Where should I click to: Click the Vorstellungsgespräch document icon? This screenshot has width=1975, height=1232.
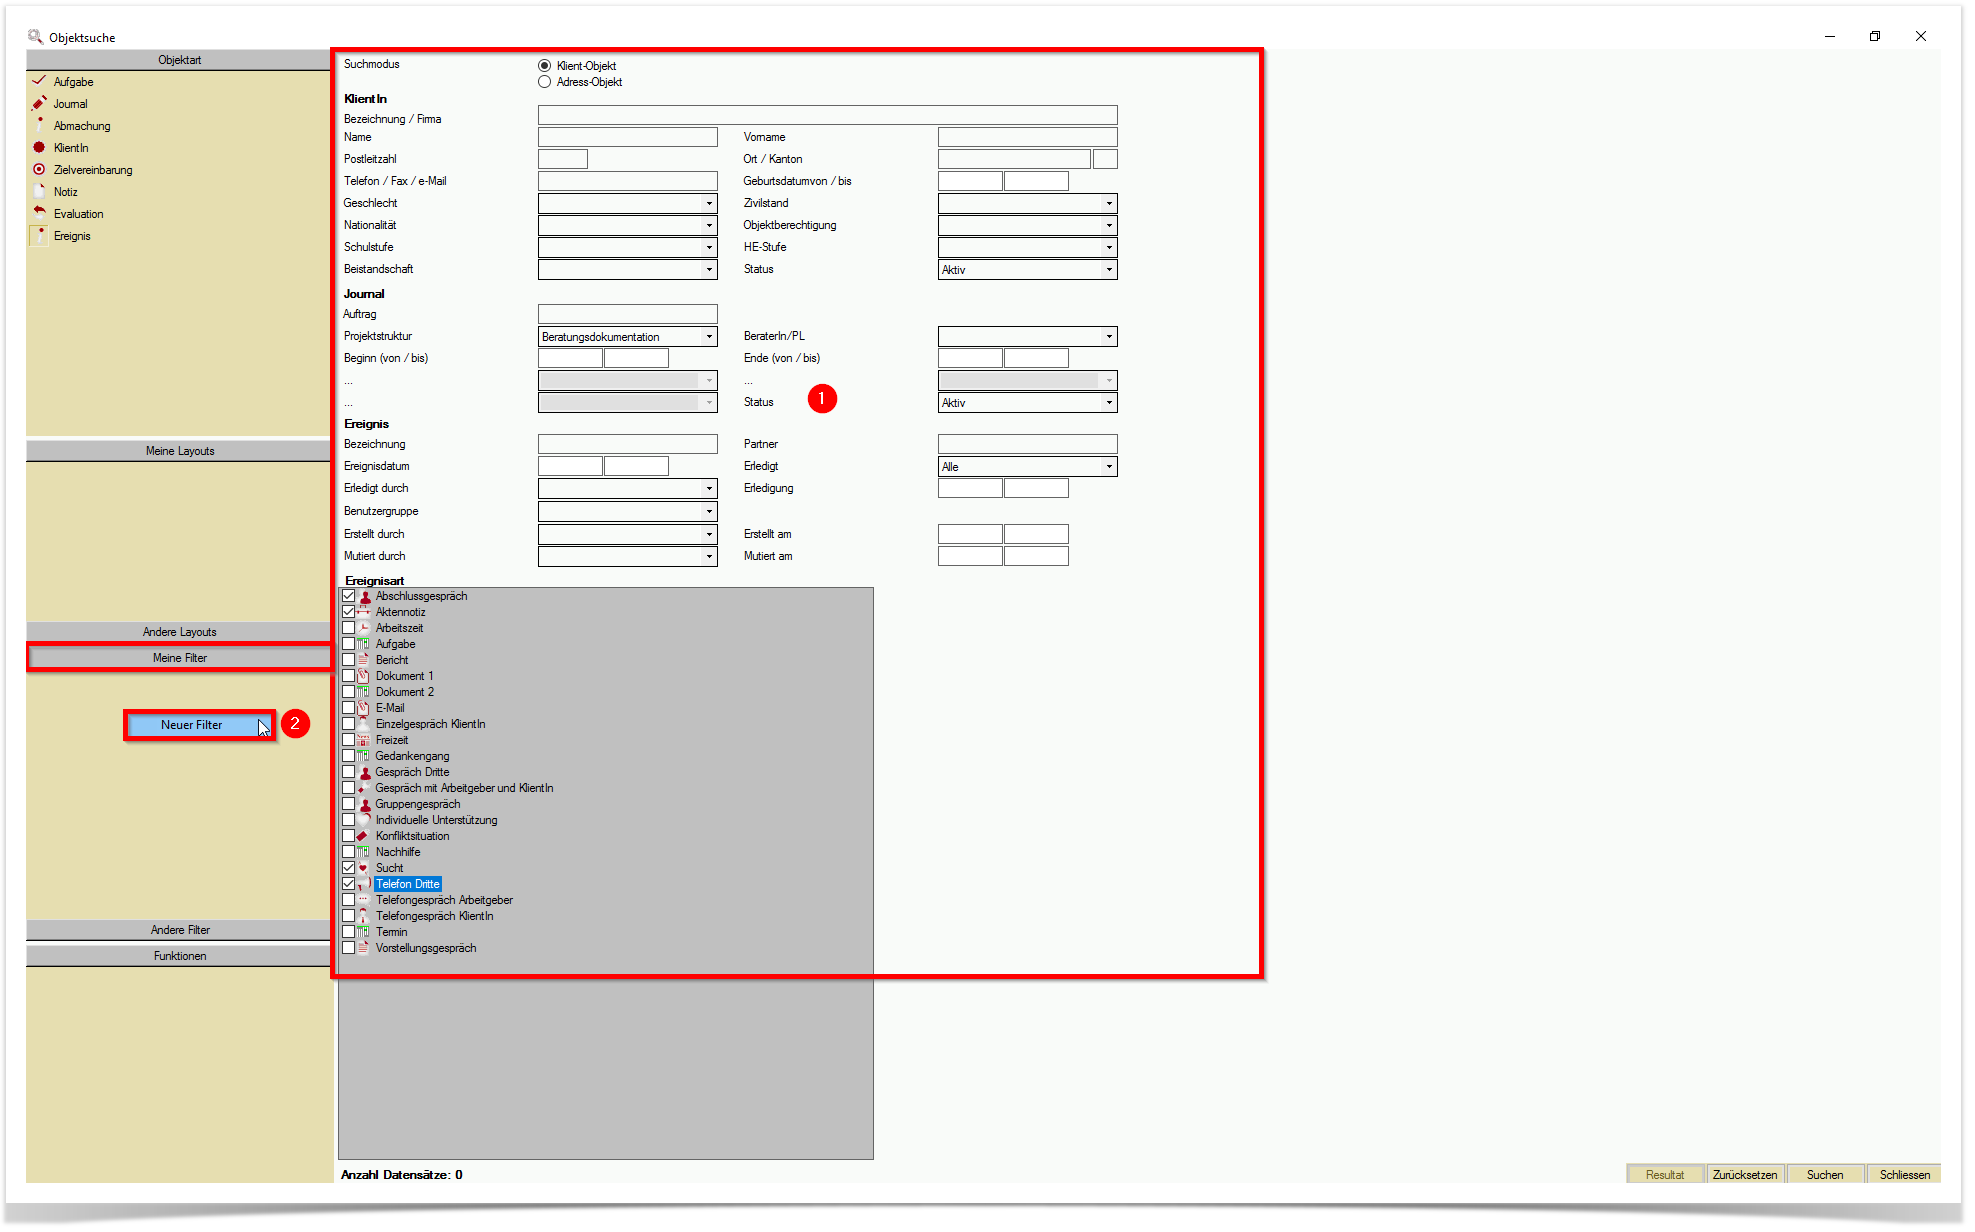(364, 948)
